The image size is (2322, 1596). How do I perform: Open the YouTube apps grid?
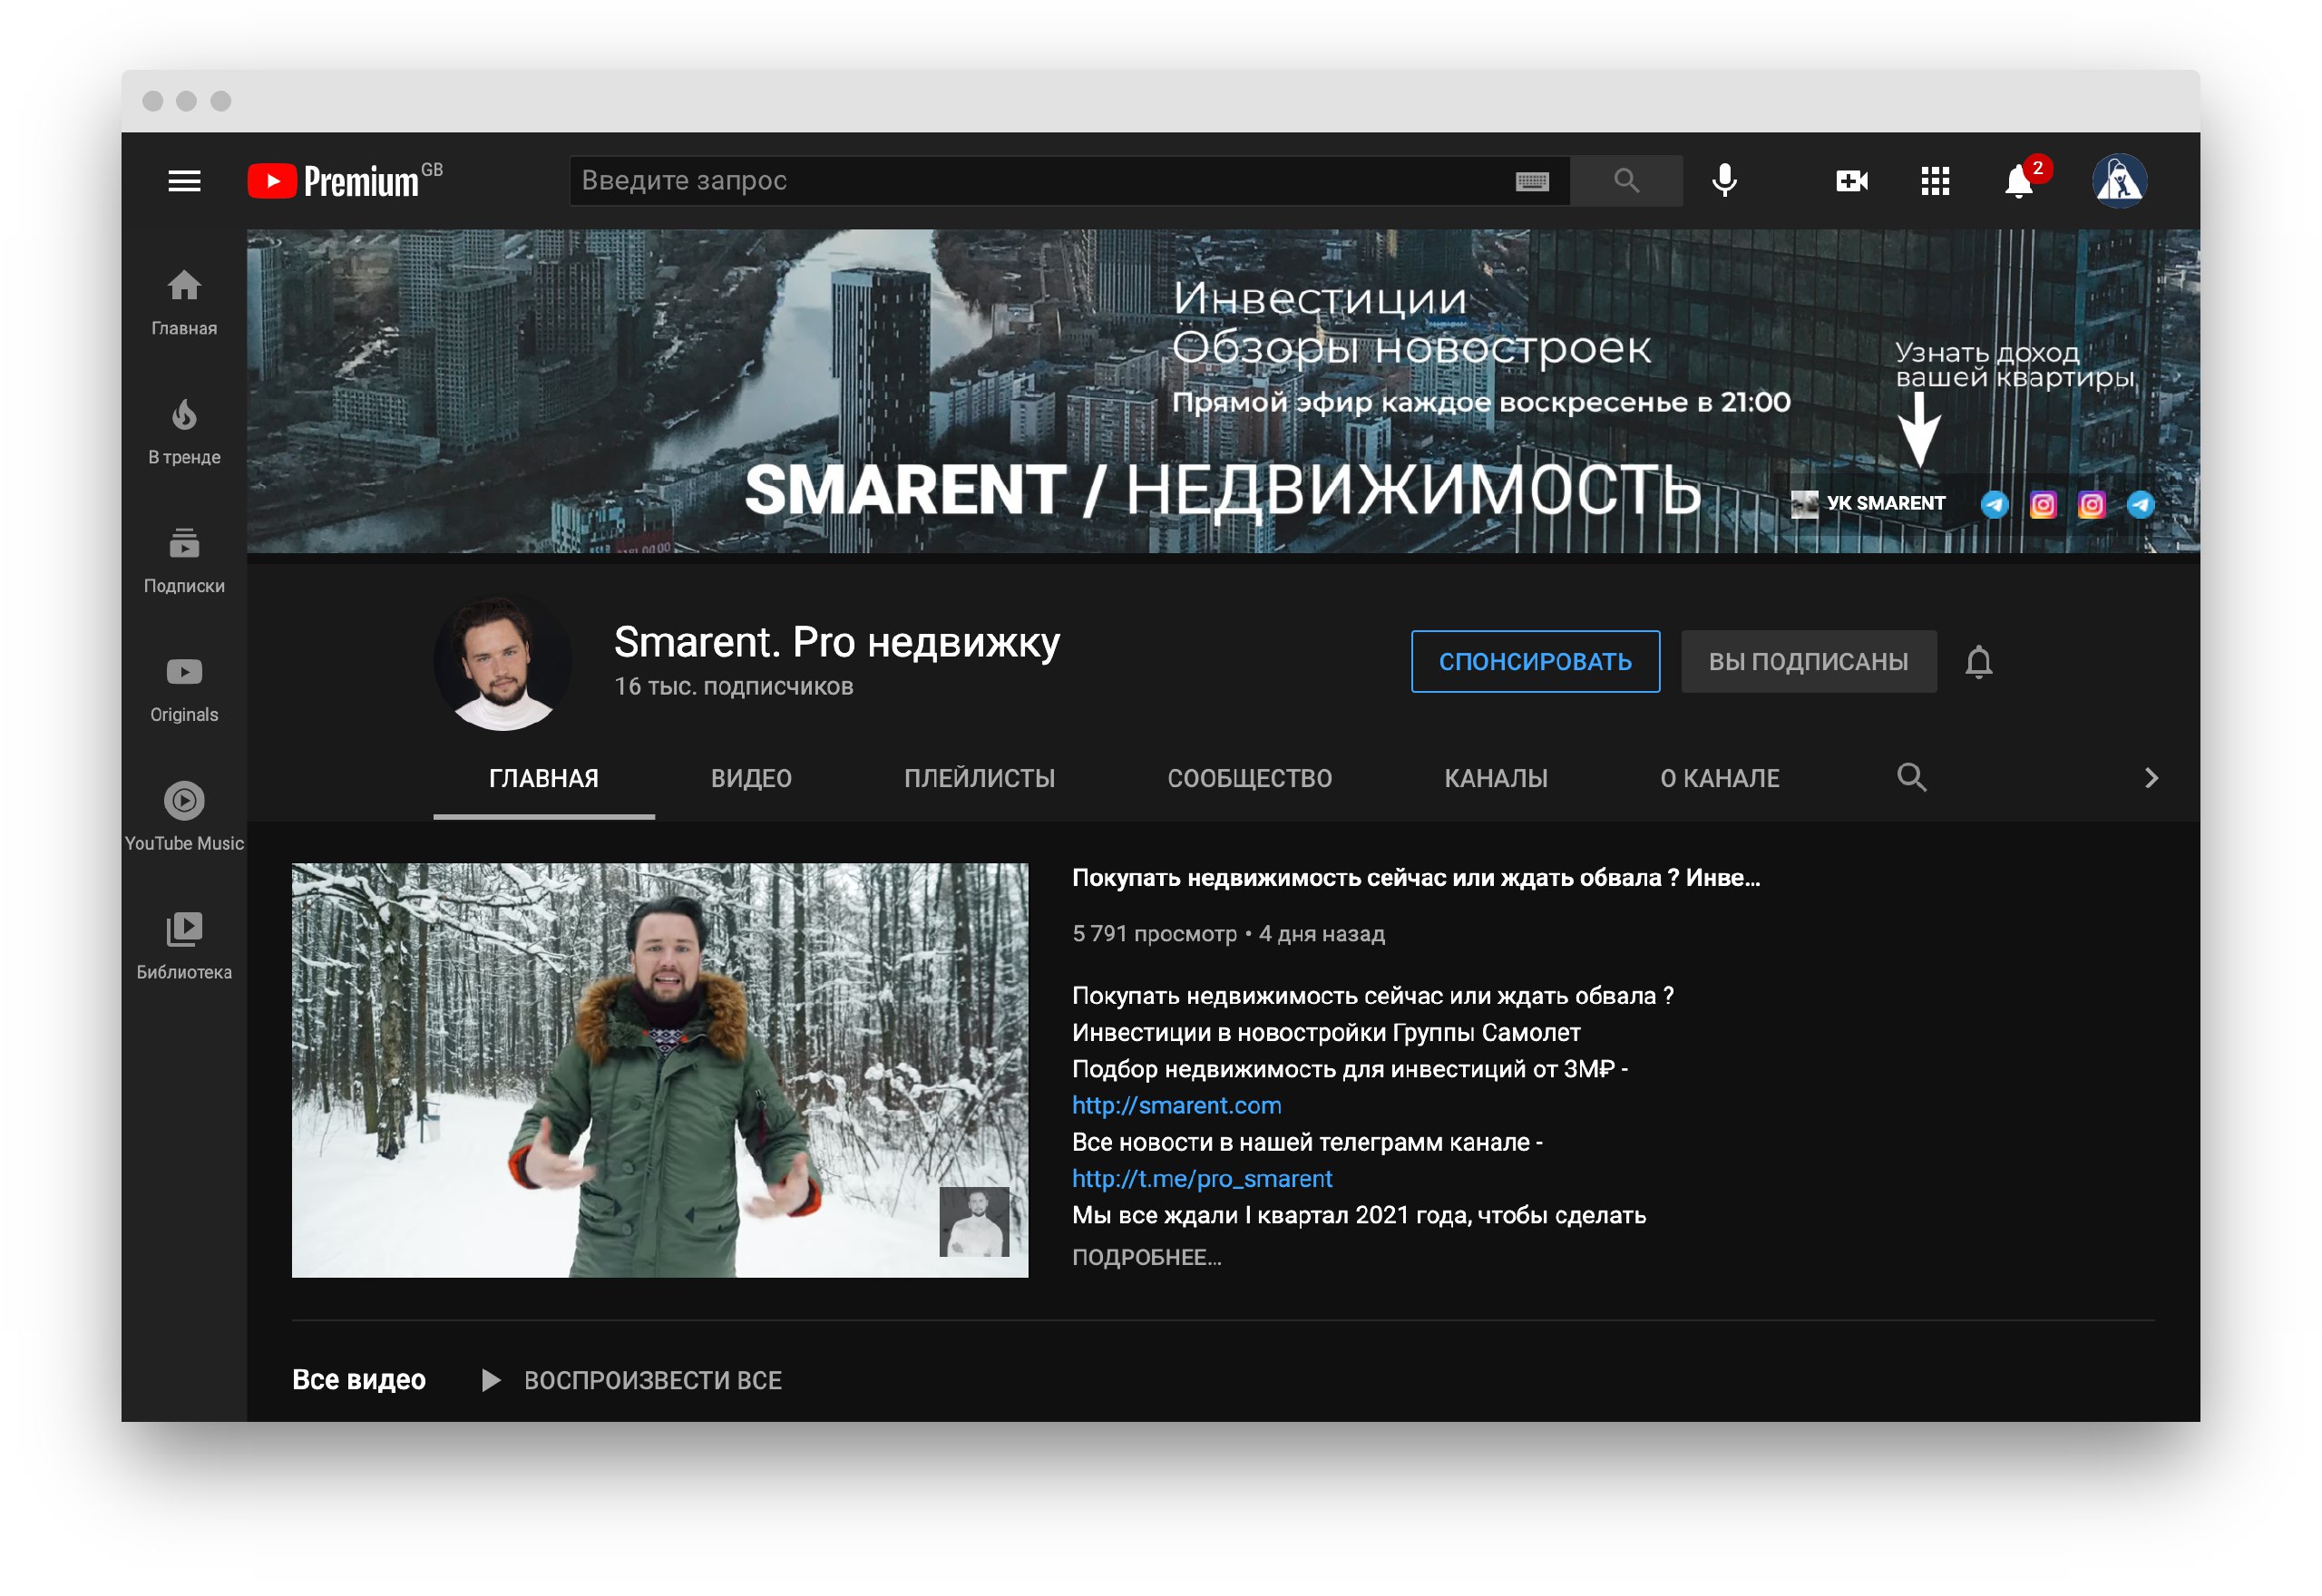click(1935, 181)
